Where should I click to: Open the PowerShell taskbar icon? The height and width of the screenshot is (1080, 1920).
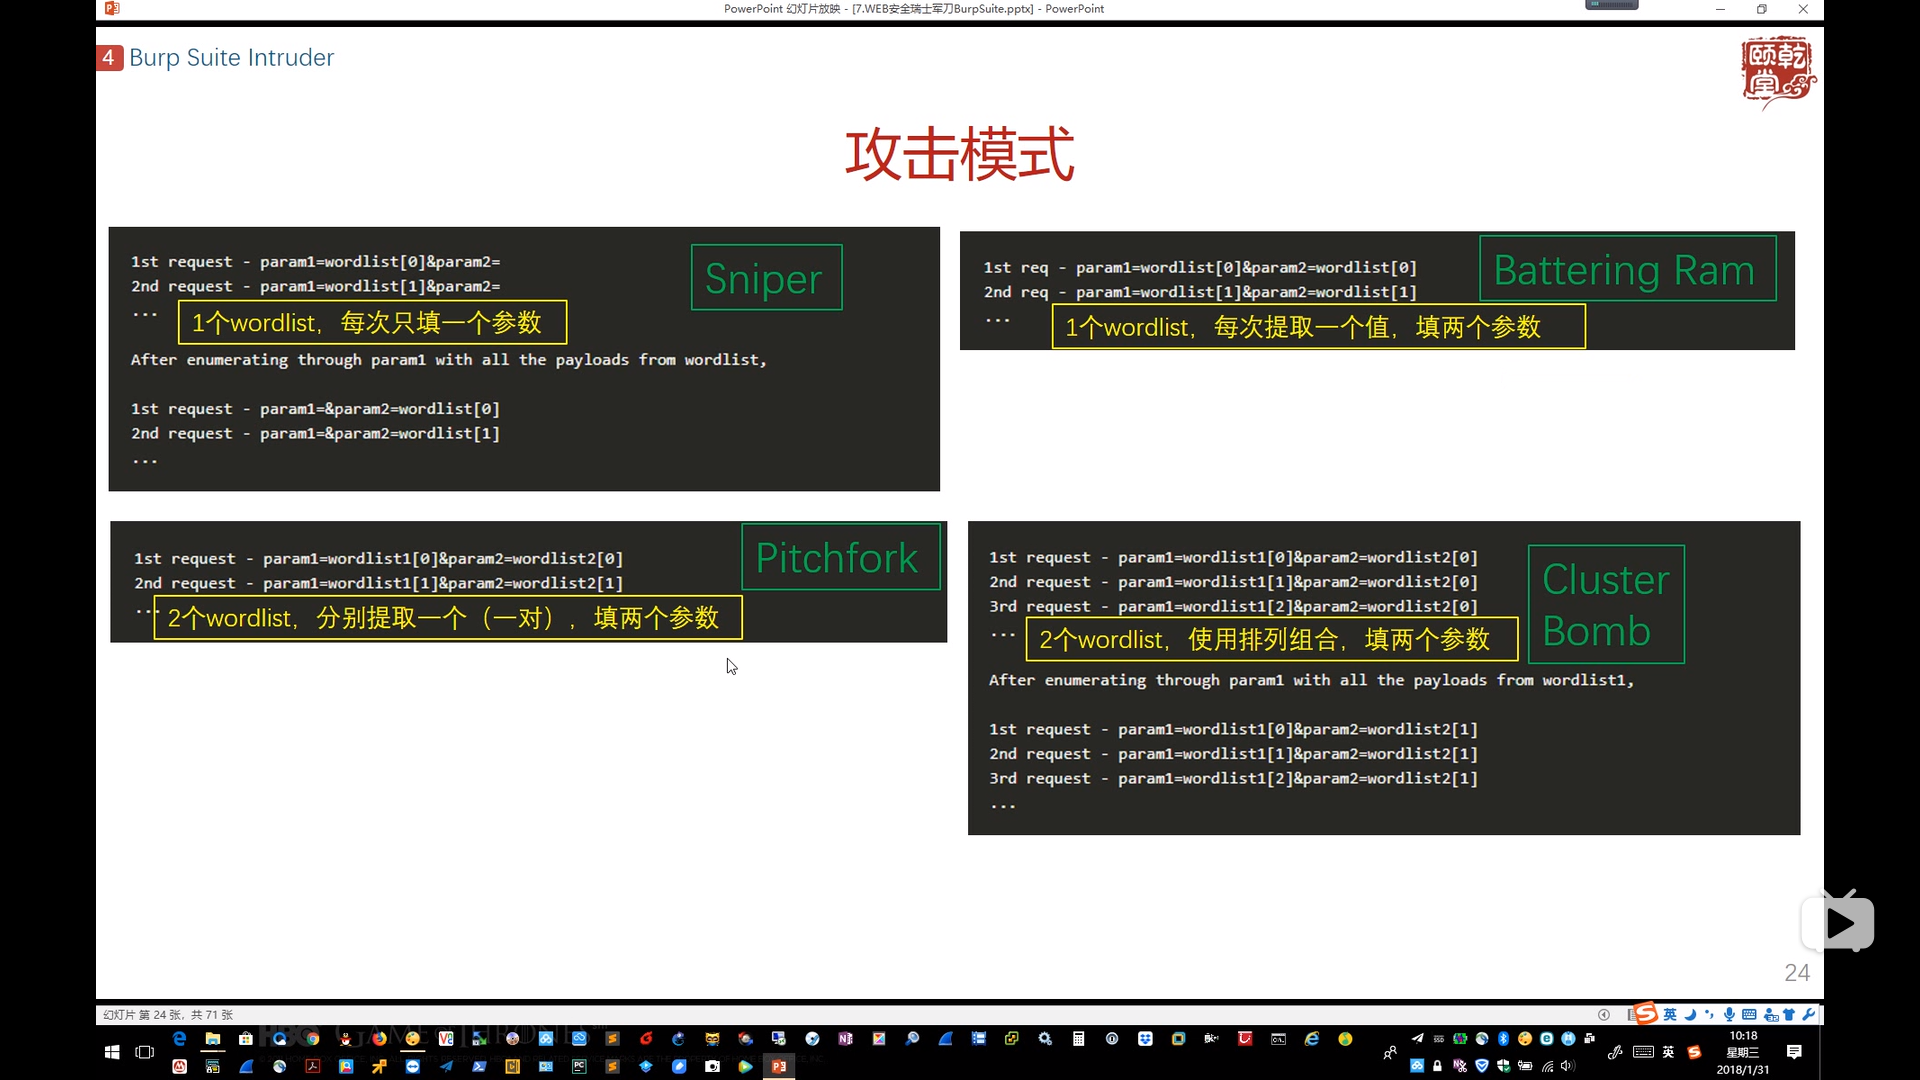tap(479, 1066)
